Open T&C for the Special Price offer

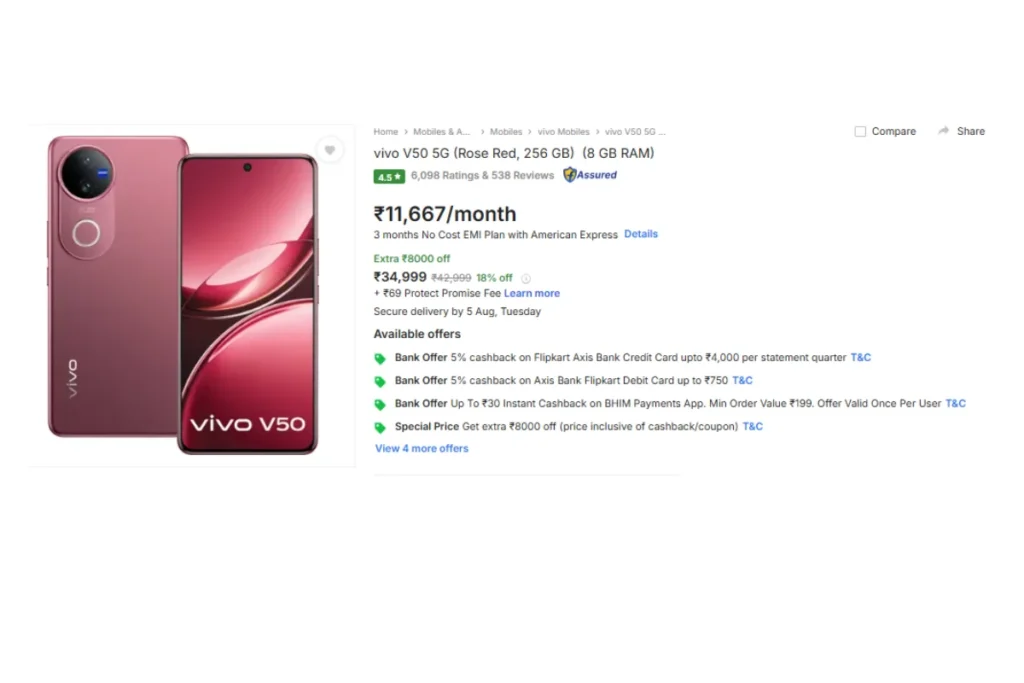(752, 426)
